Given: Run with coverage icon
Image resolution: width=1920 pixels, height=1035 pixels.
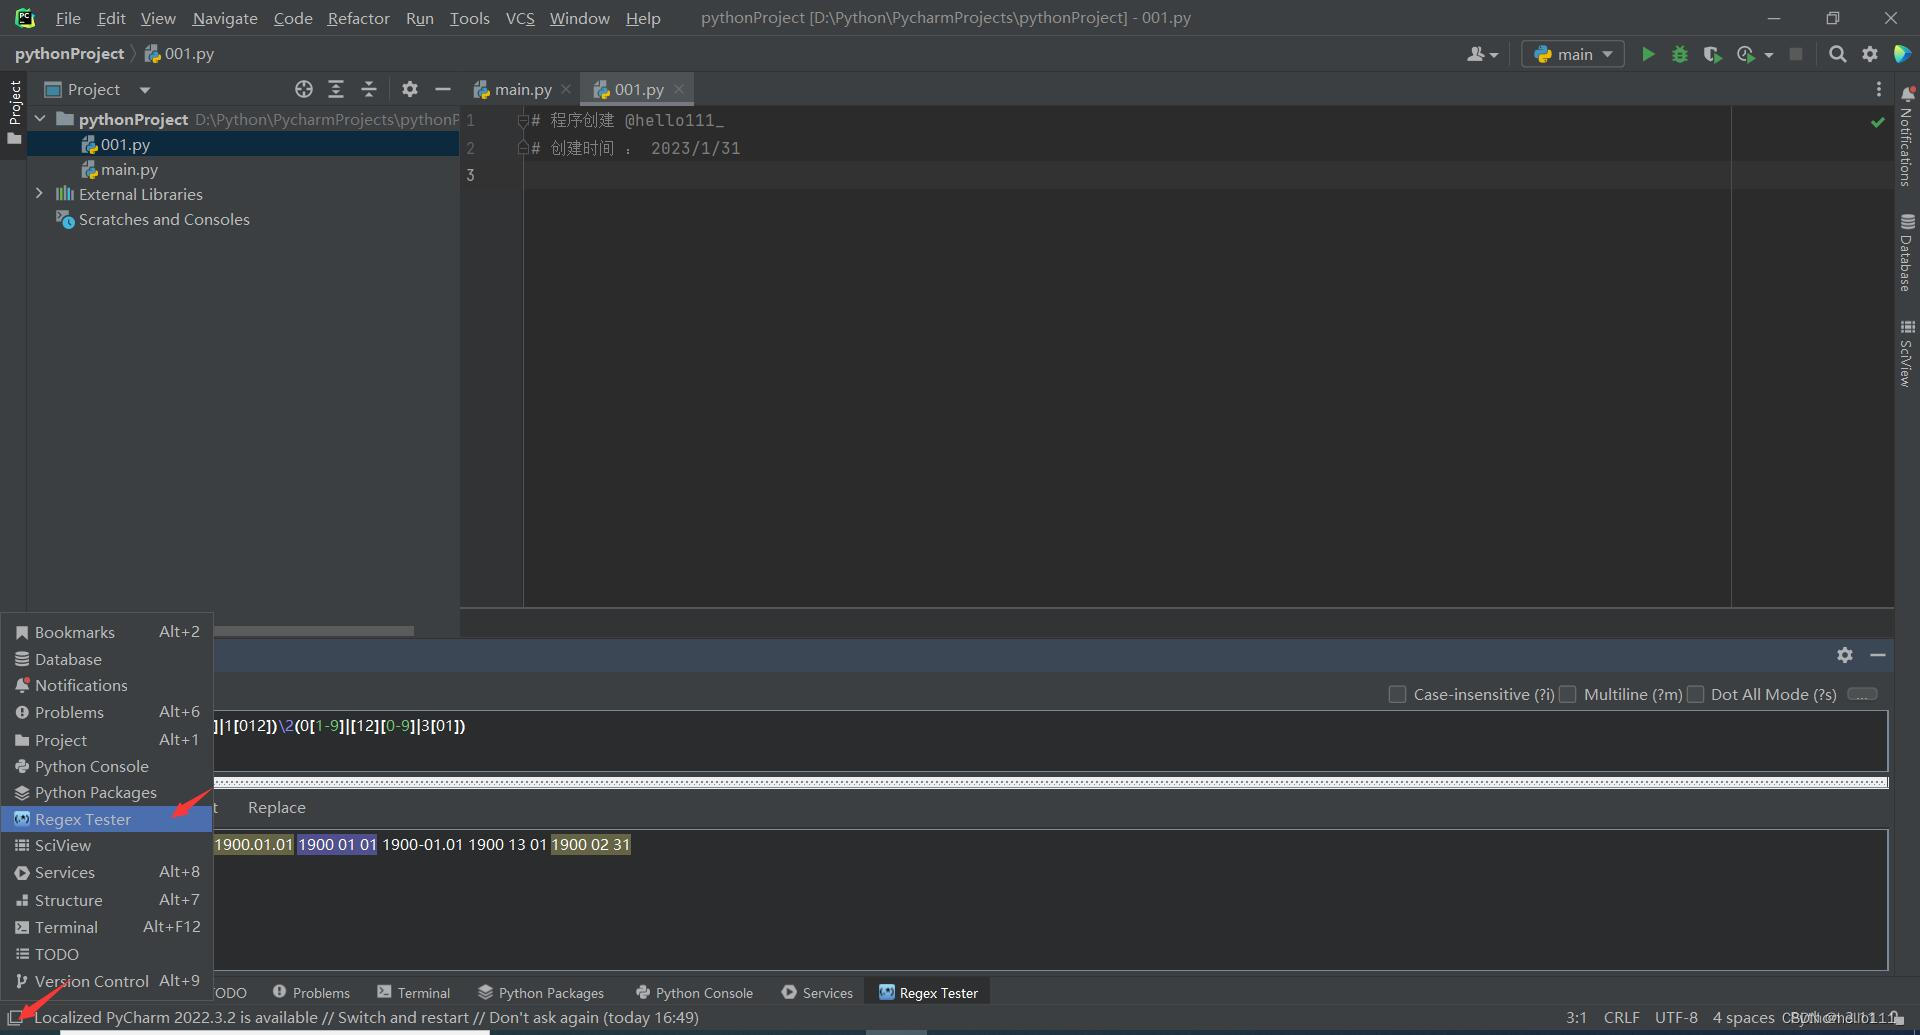Looking at the screenshot, I should pyautogui.click(x=1712, y=54).
